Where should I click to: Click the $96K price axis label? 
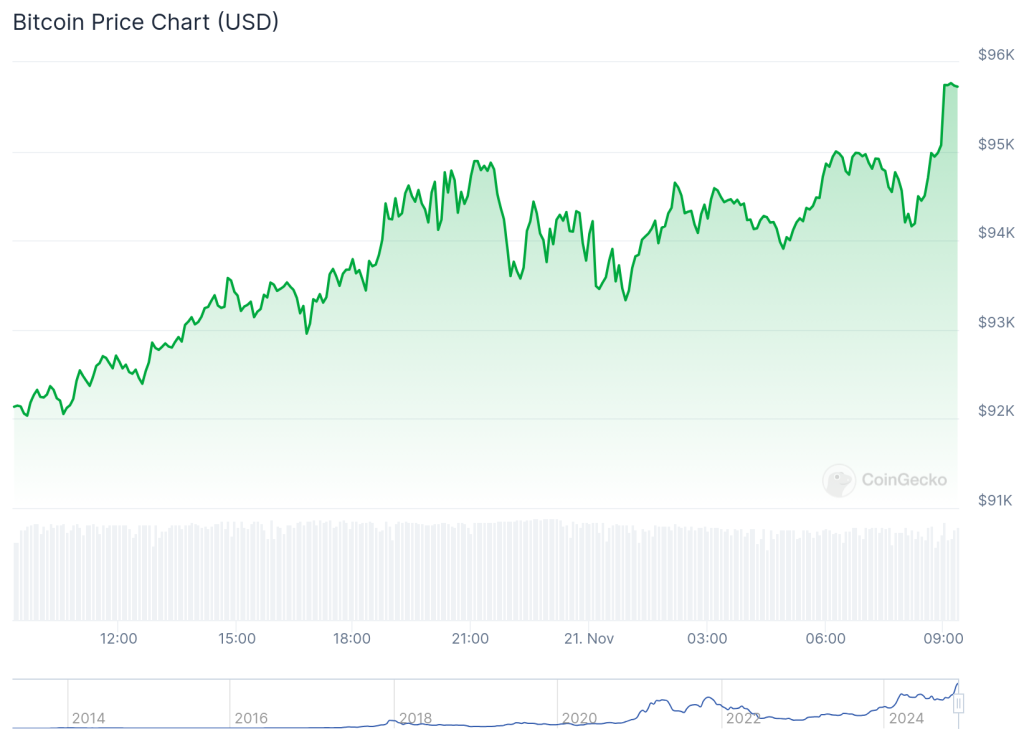coord(996,55)
